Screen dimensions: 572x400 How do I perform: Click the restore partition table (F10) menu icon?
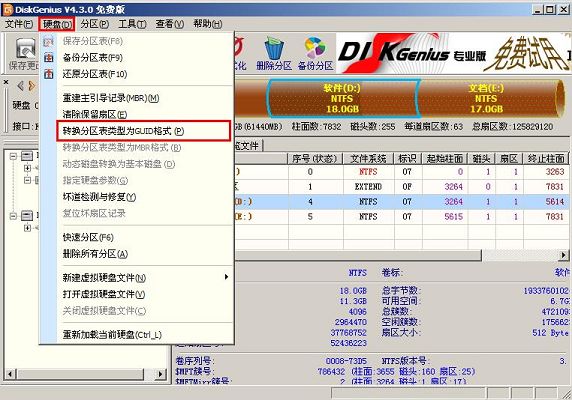49,74
